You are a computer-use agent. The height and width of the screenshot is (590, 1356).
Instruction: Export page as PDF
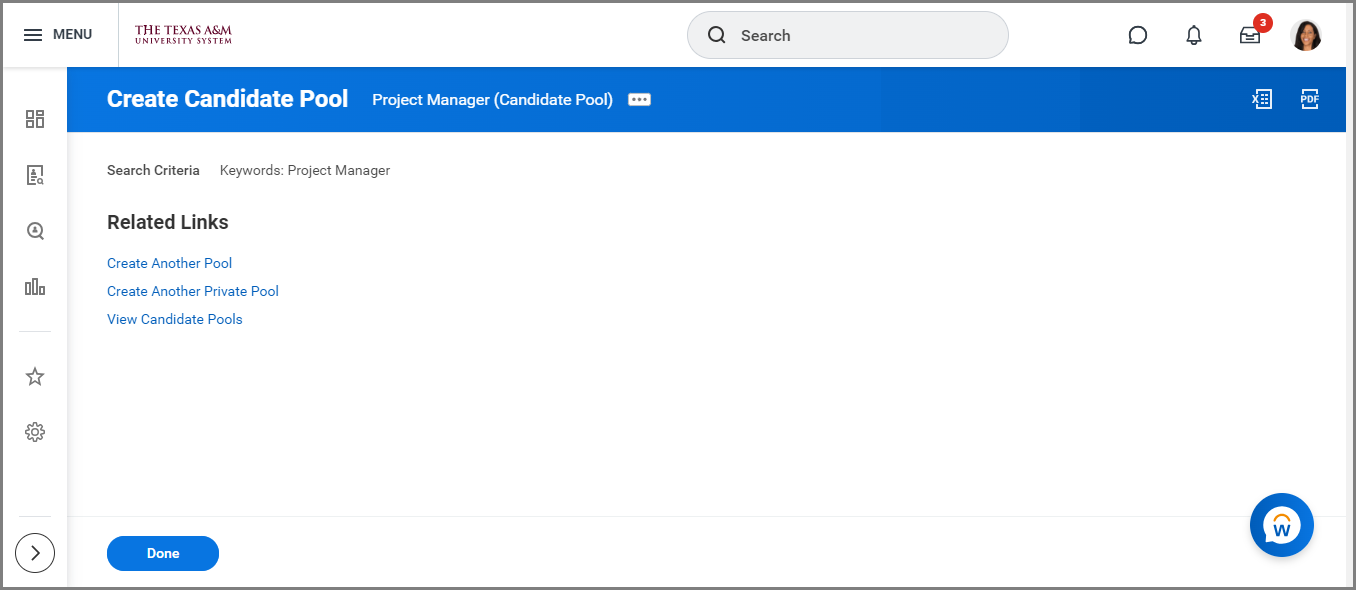click(x=1310, y=99)
